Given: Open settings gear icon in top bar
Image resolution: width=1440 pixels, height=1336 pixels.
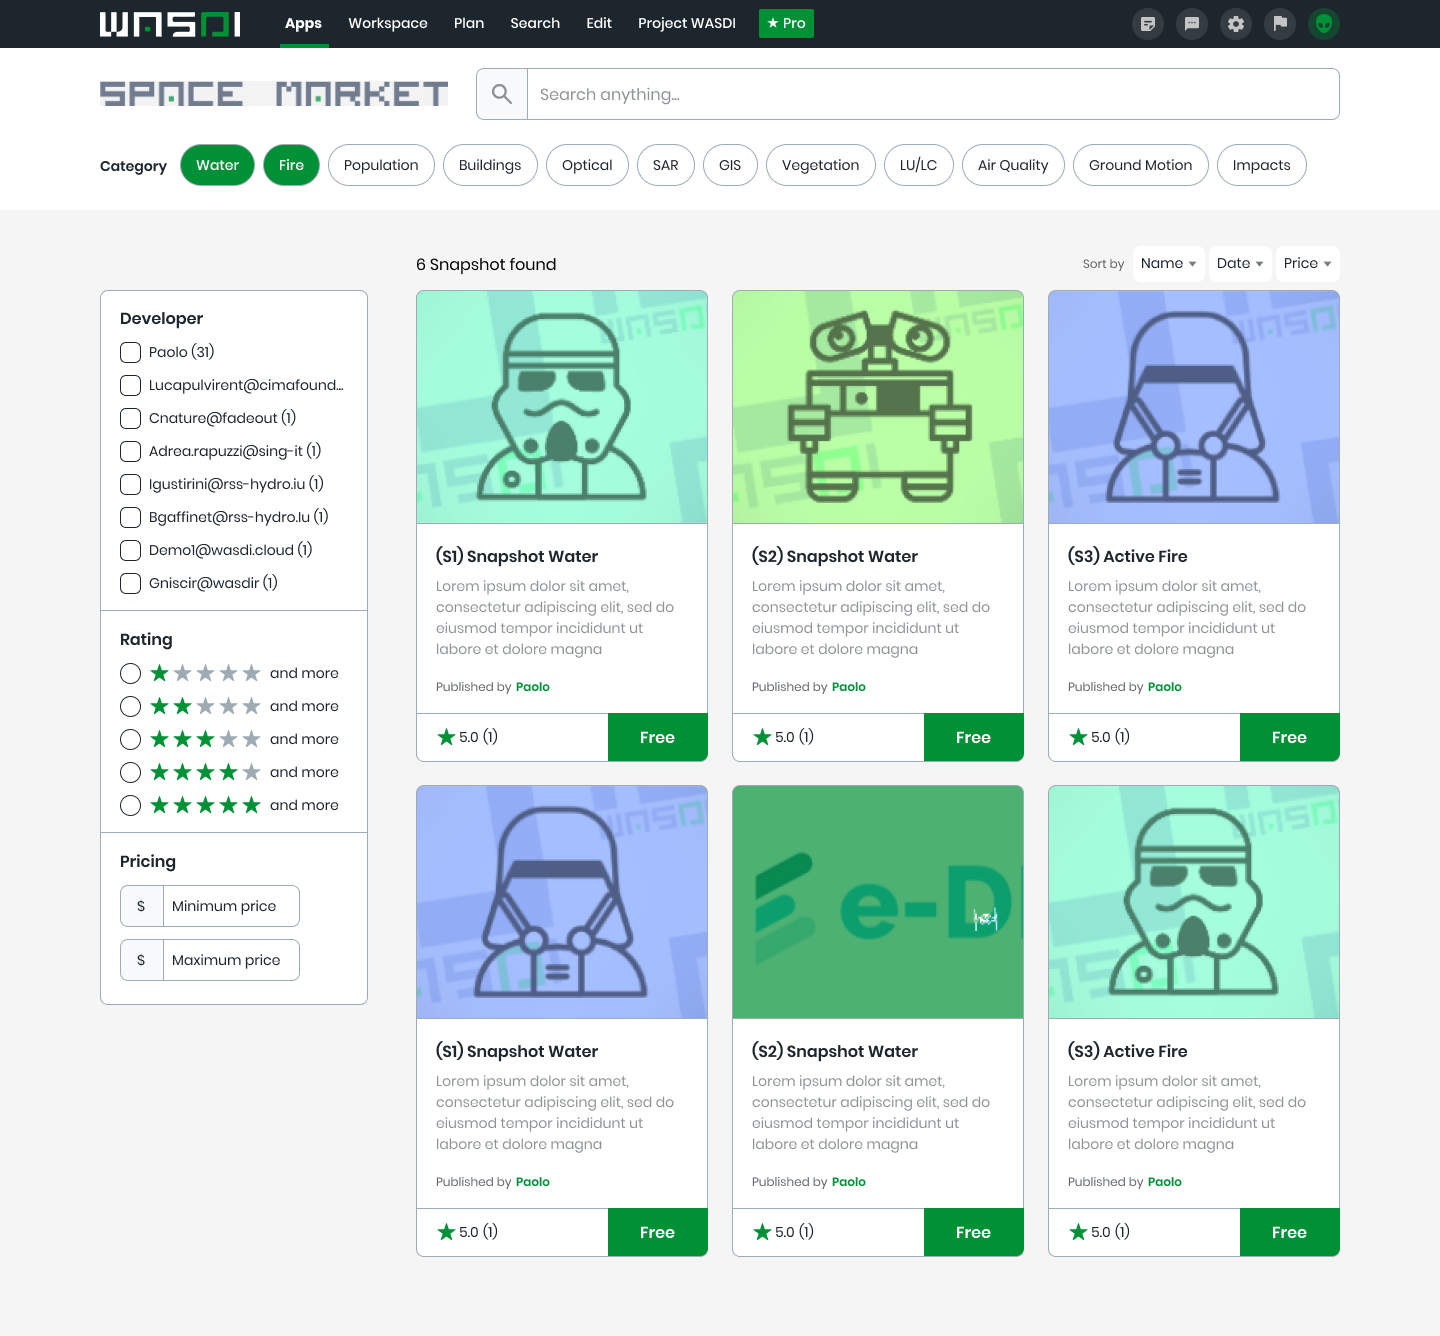Looking at the screenshot, I should 1236,24.
